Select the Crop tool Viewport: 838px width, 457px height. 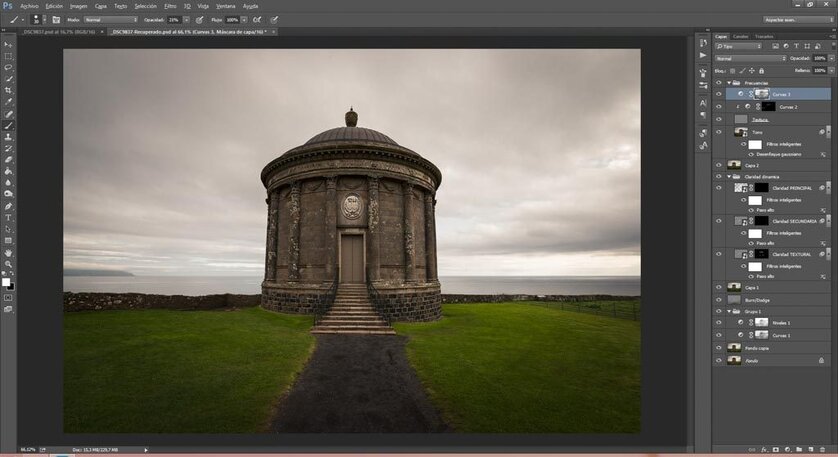[x=9, y=90]
